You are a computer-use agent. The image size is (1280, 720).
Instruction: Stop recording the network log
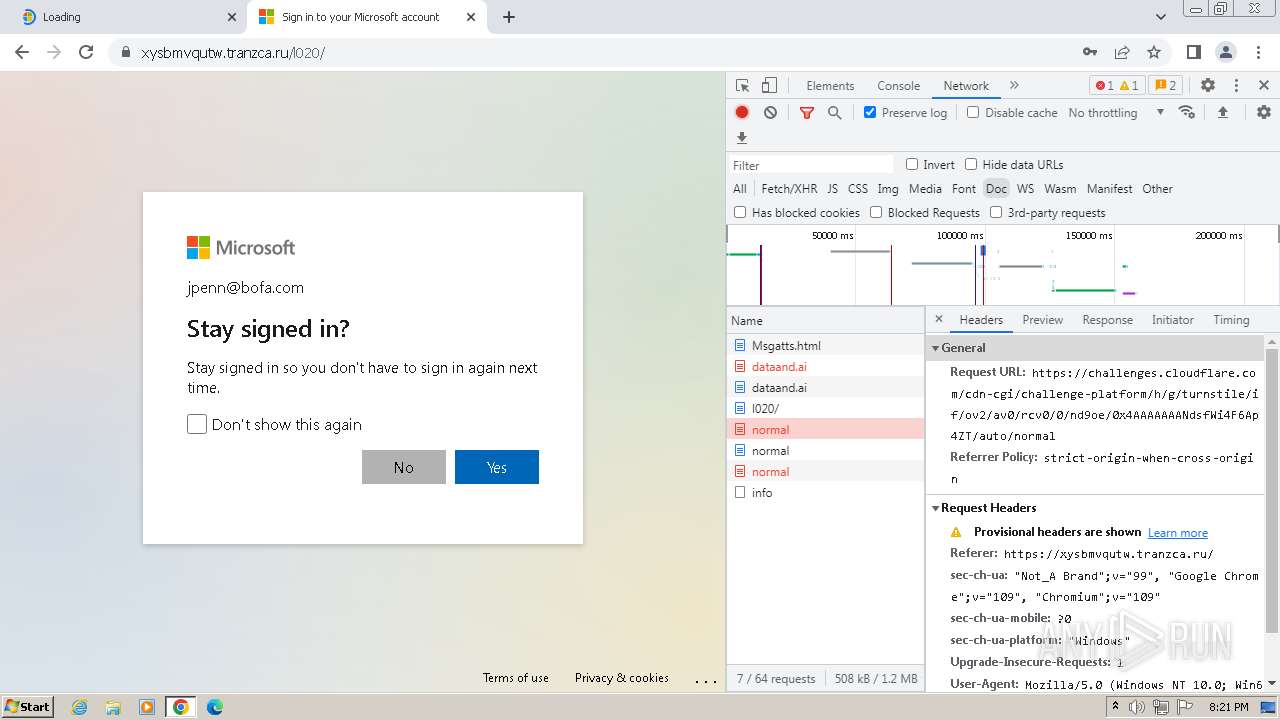[742, 113]
